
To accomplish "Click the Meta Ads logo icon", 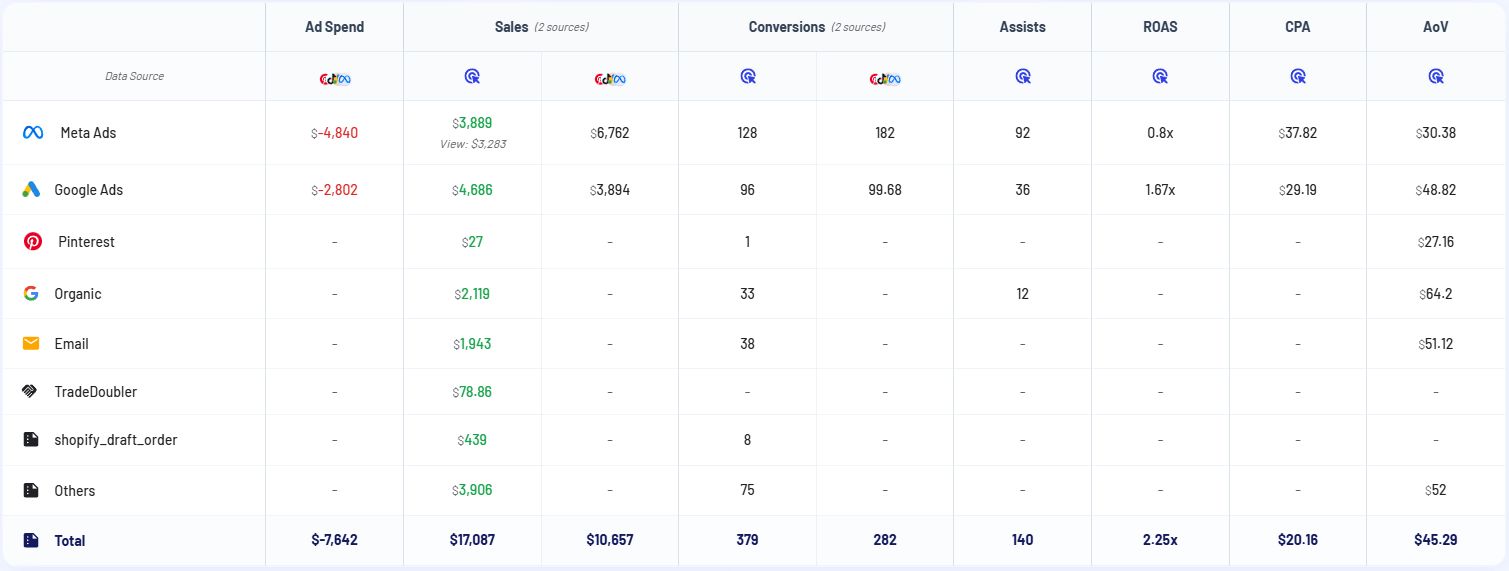I will [32, 133].
